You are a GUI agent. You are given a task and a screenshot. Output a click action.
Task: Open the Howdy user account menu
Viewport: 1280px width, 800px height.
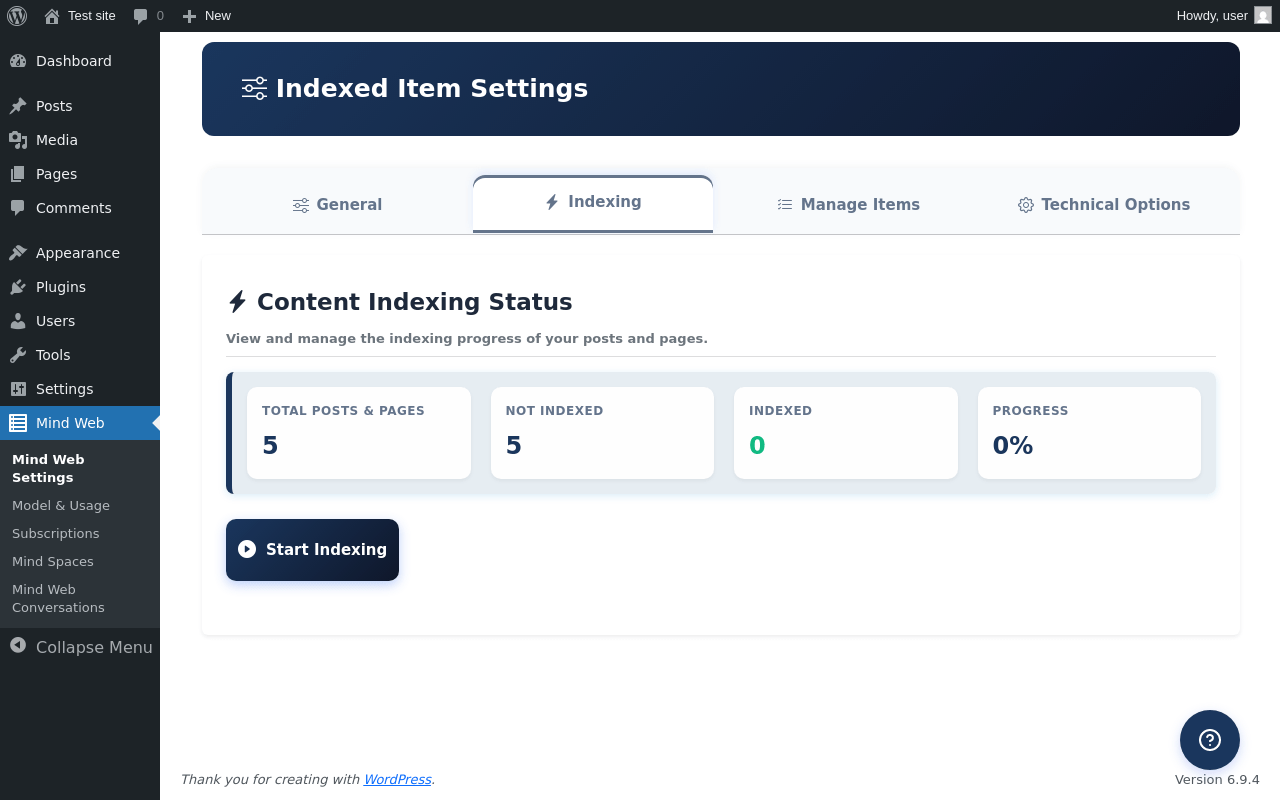pyautogui.click(x=1222, y=16)
